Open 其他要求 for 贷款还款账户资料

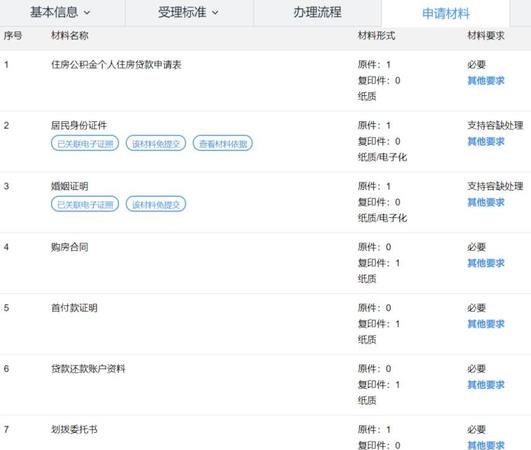coord(486,384)
